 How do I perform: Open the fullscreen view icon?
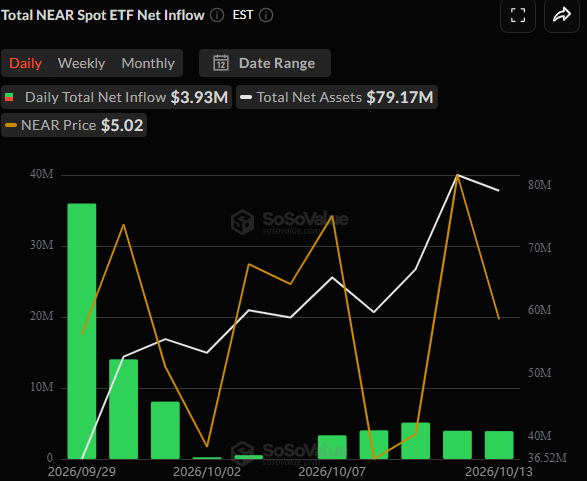518,15
